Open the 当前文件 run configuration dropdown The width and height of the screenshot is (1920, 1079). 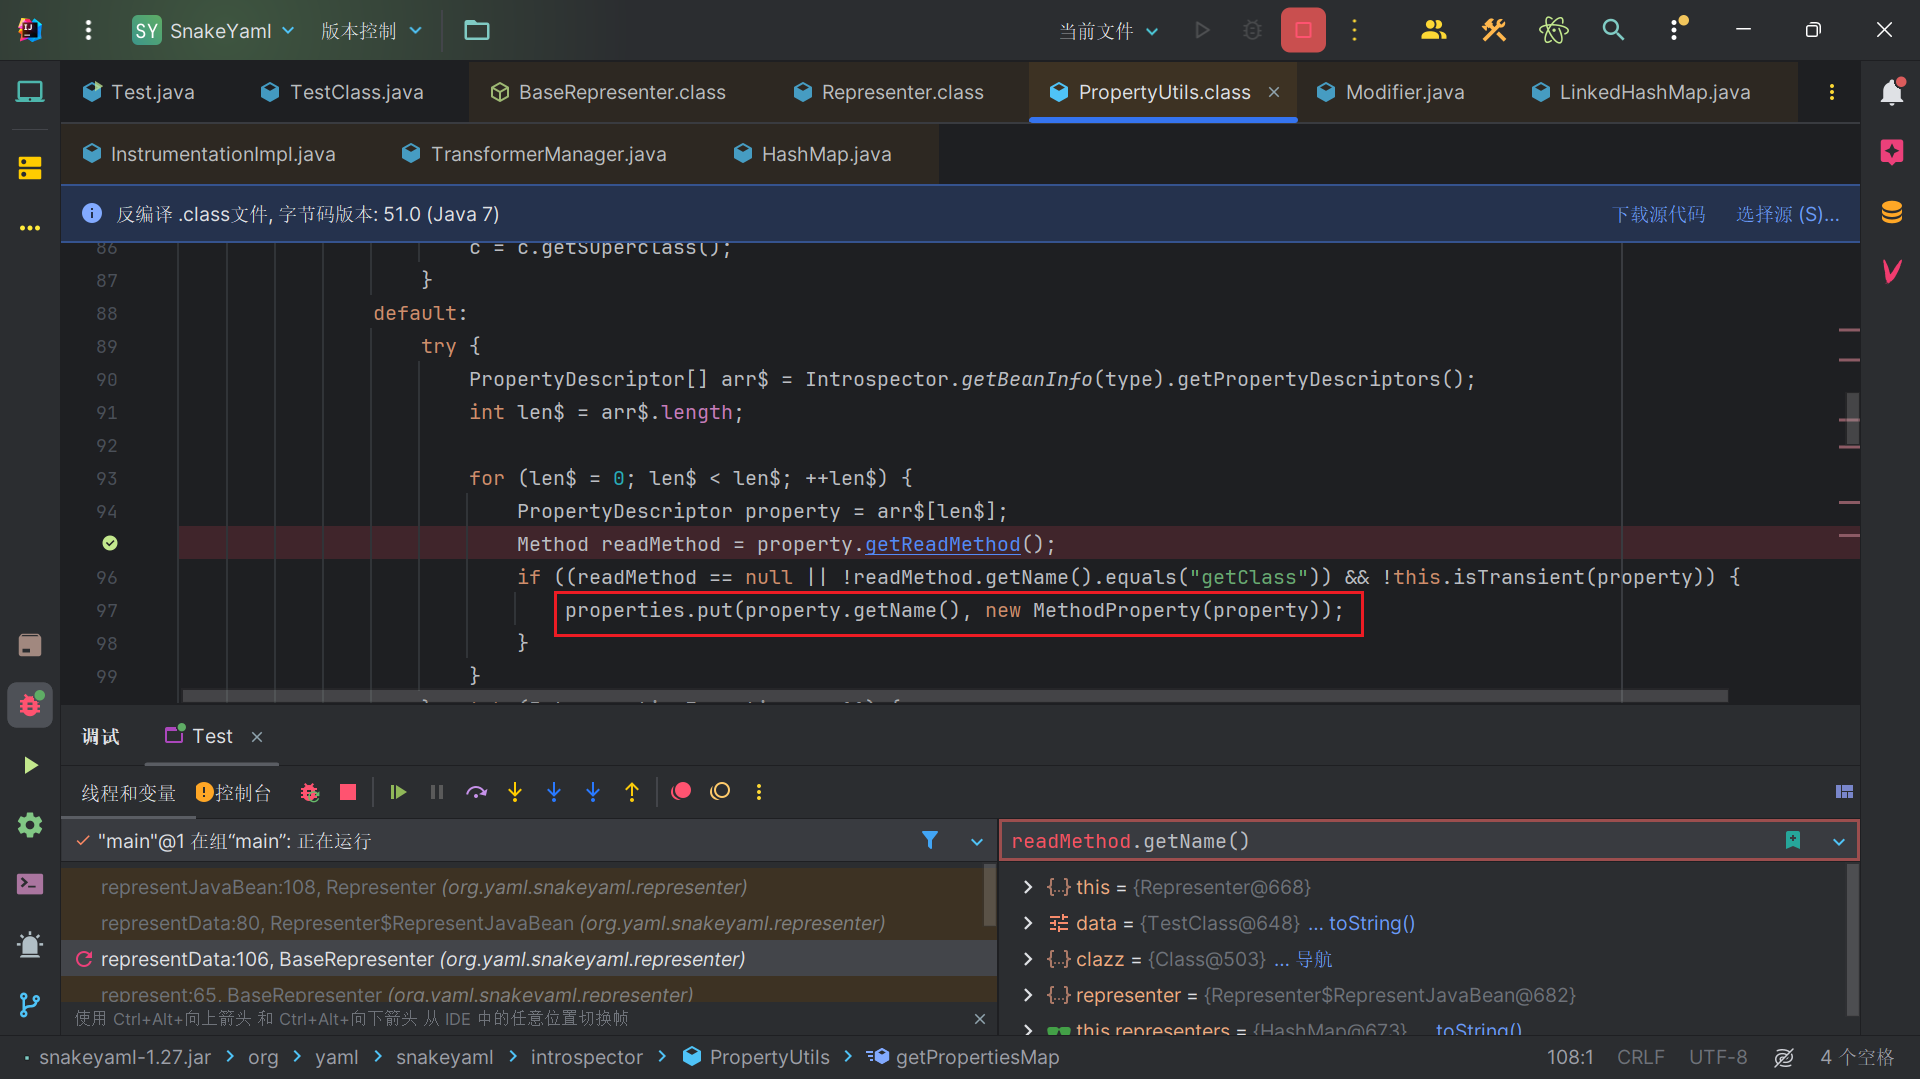click(1108, 30)
